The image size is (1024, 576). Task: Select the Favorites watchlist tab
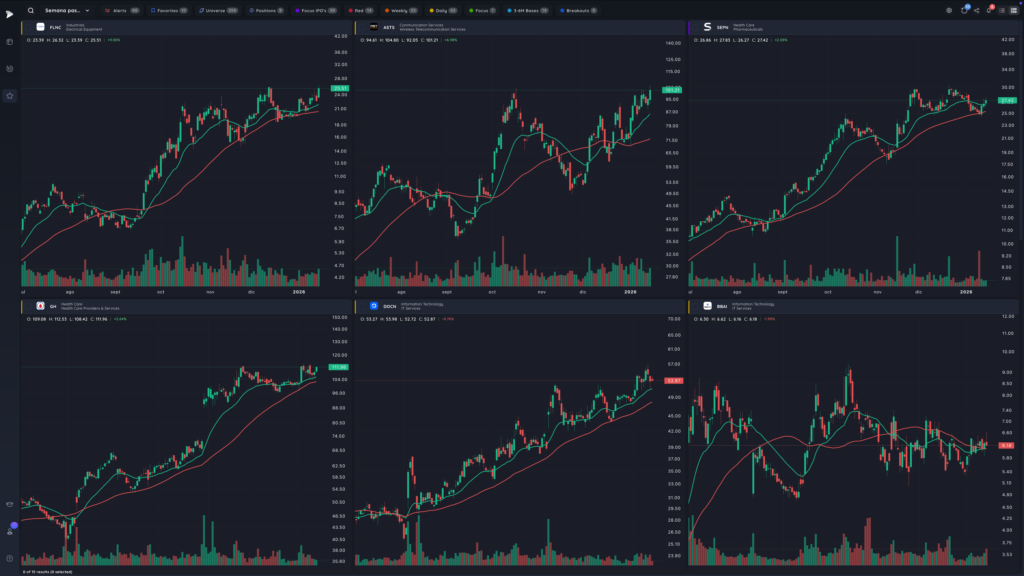coord(169,10)
